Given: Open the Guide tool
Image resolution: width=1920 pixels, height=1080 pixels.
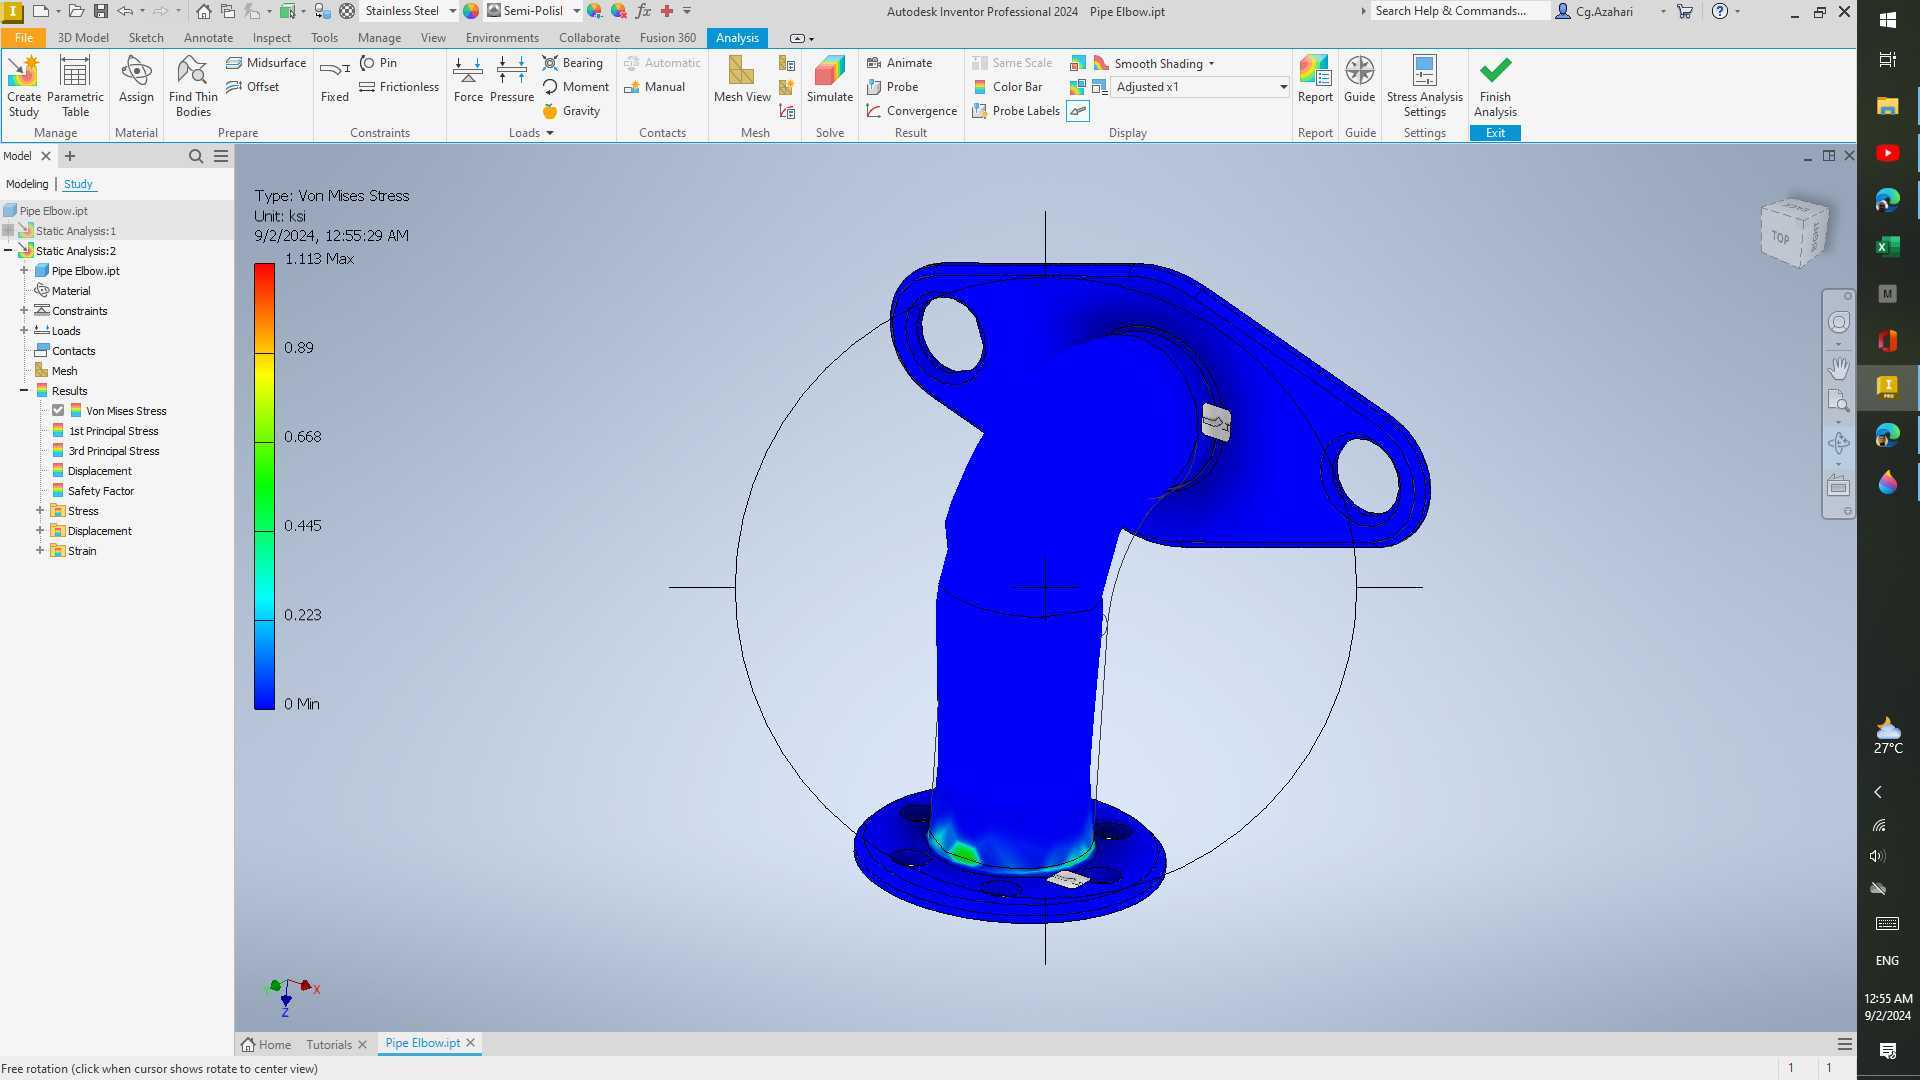Looking at the screenshot, I should [x=1359, y=80].
